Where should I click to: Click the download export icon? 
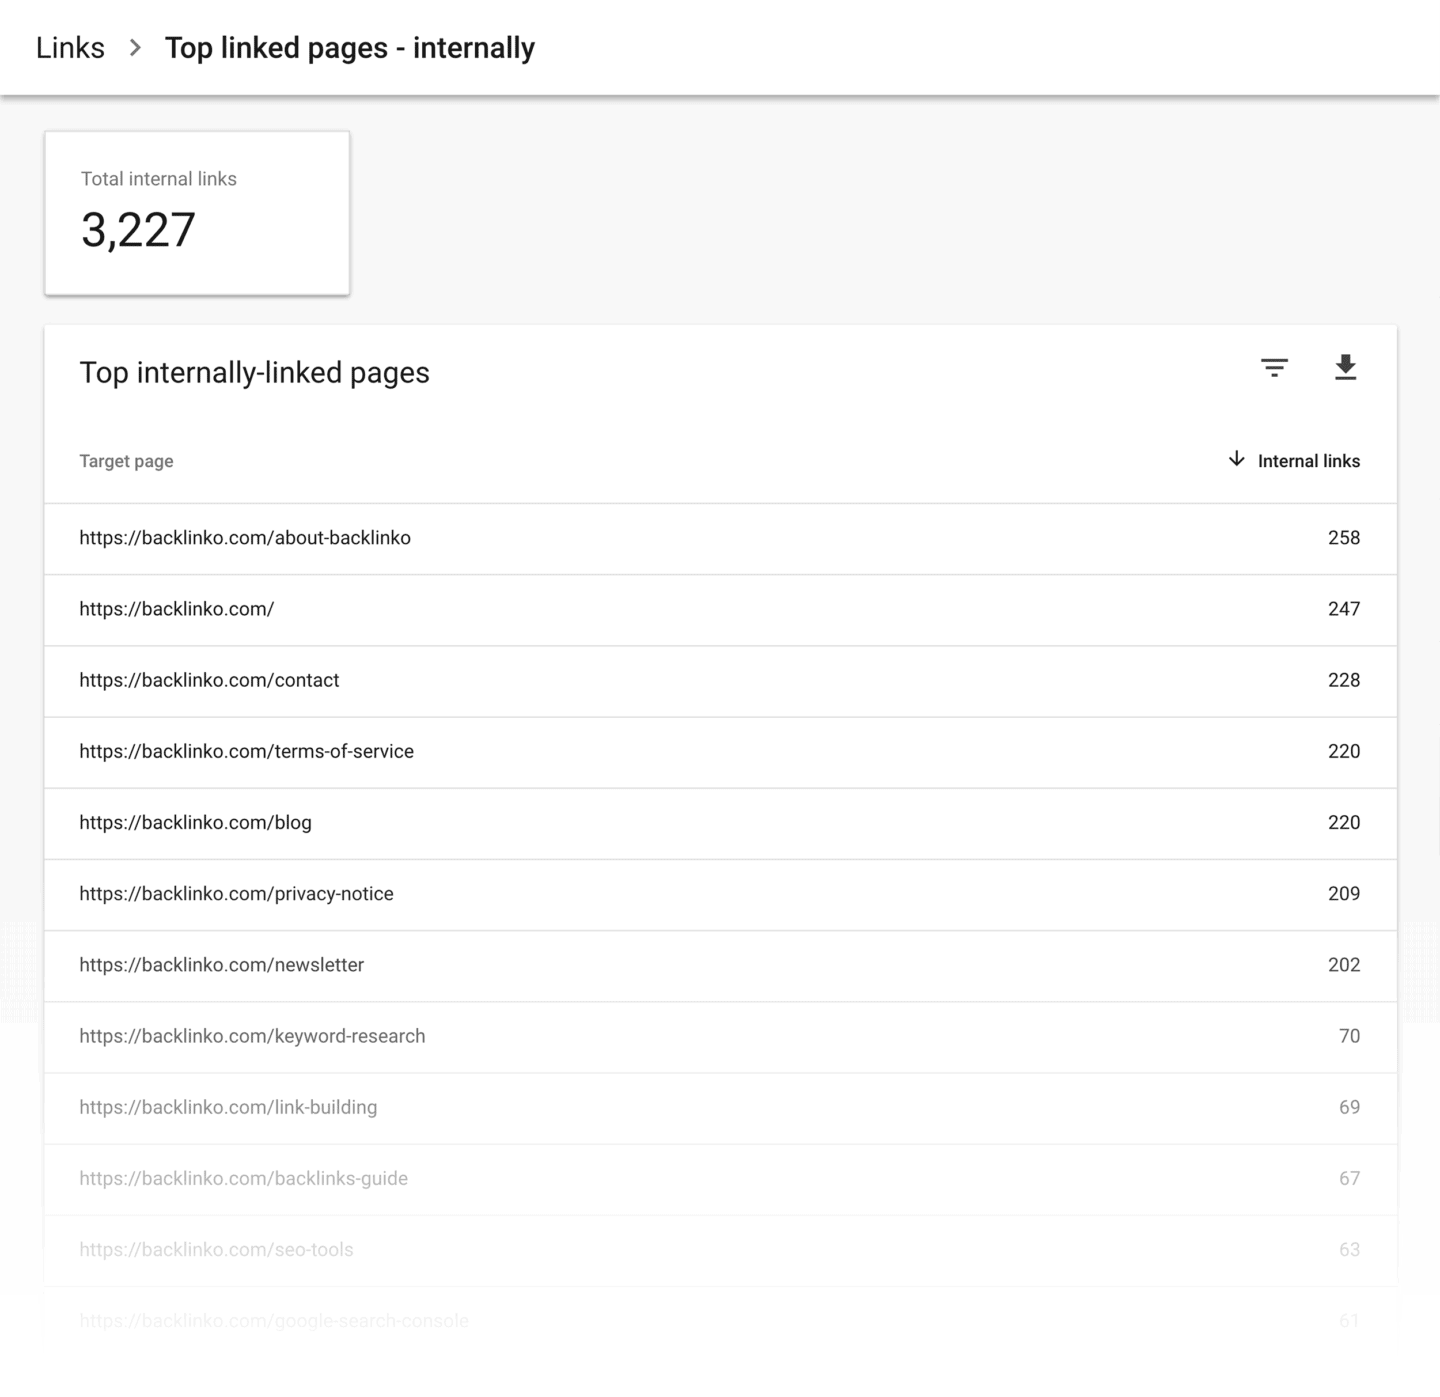click(1345, 368)
